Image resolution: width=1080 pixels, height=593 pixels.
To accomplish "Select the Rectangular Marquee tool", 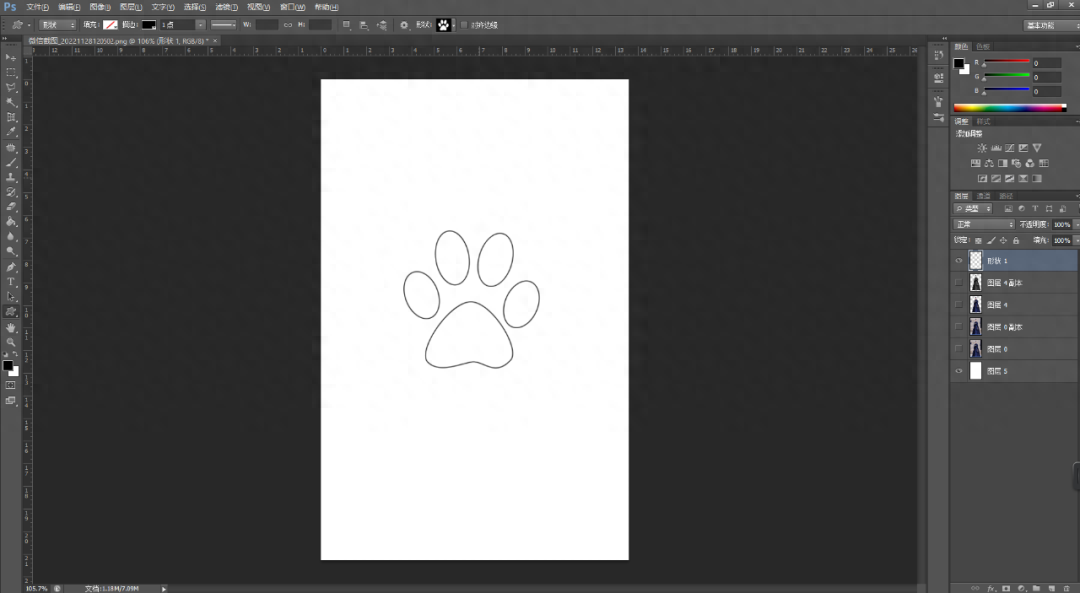I will pyautogui.click(x=10, y=72).
